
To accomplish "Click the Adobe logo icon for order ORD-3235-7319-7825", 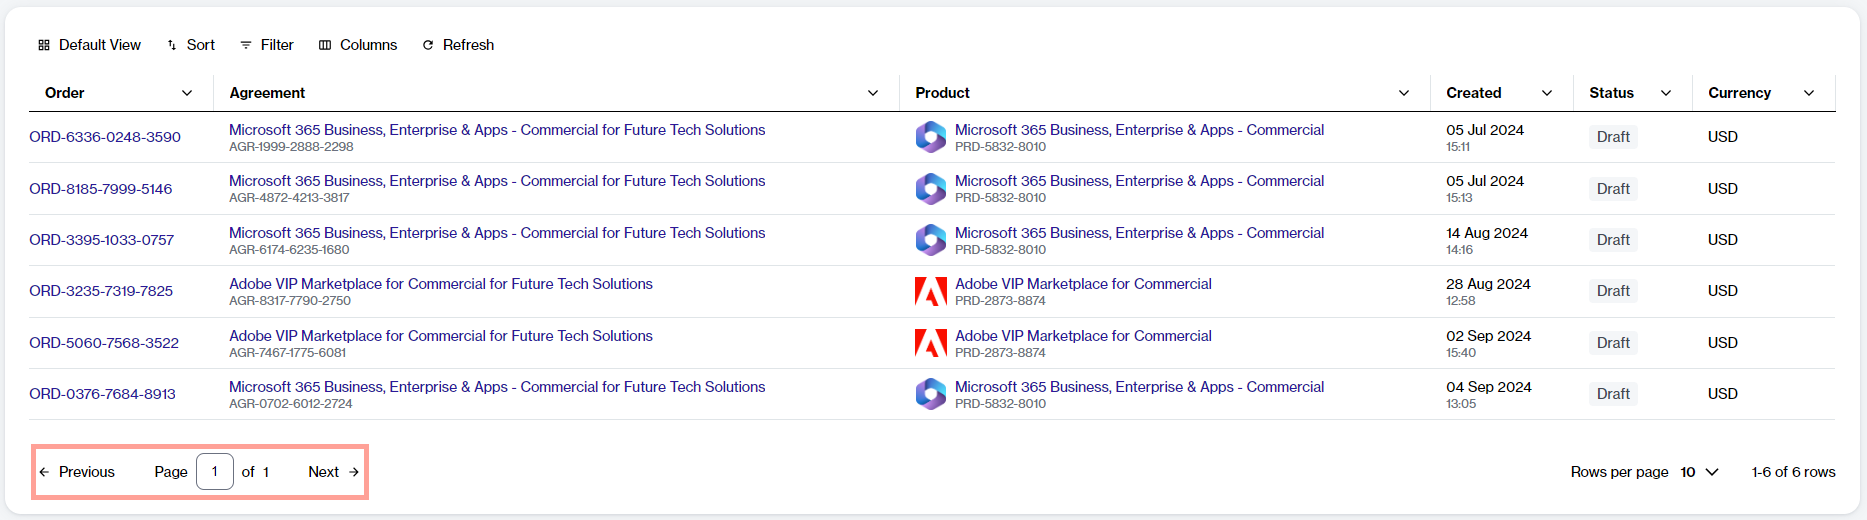I will [930, 291].
